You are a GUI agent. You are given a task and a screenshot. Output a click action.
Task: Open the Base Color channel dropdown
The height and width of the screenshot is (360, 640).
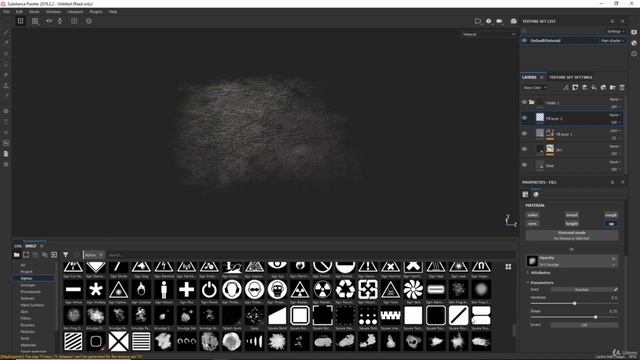click(x=535, y=88)
